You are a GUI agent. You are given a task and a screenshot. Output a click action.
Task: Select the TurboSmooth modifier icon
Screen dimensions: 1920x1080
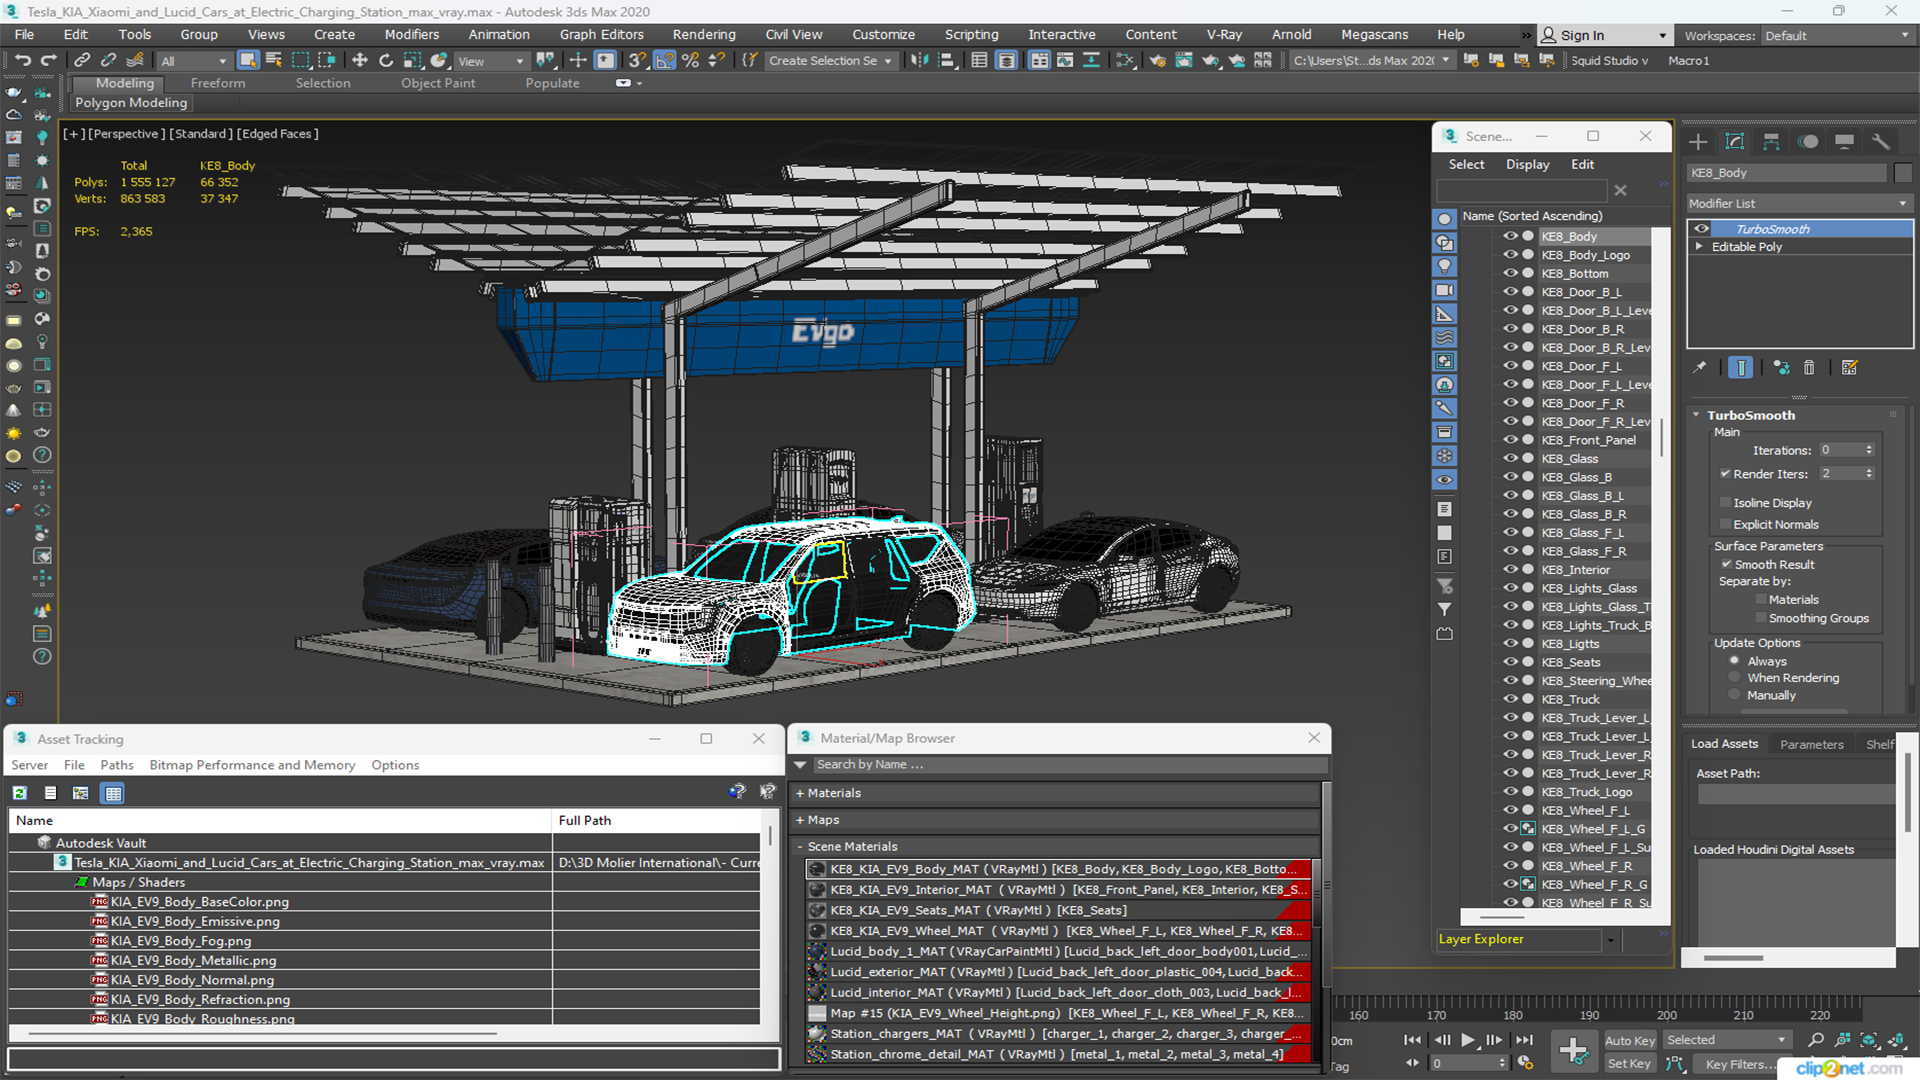pyautogui.click(x=1701, y=228)
